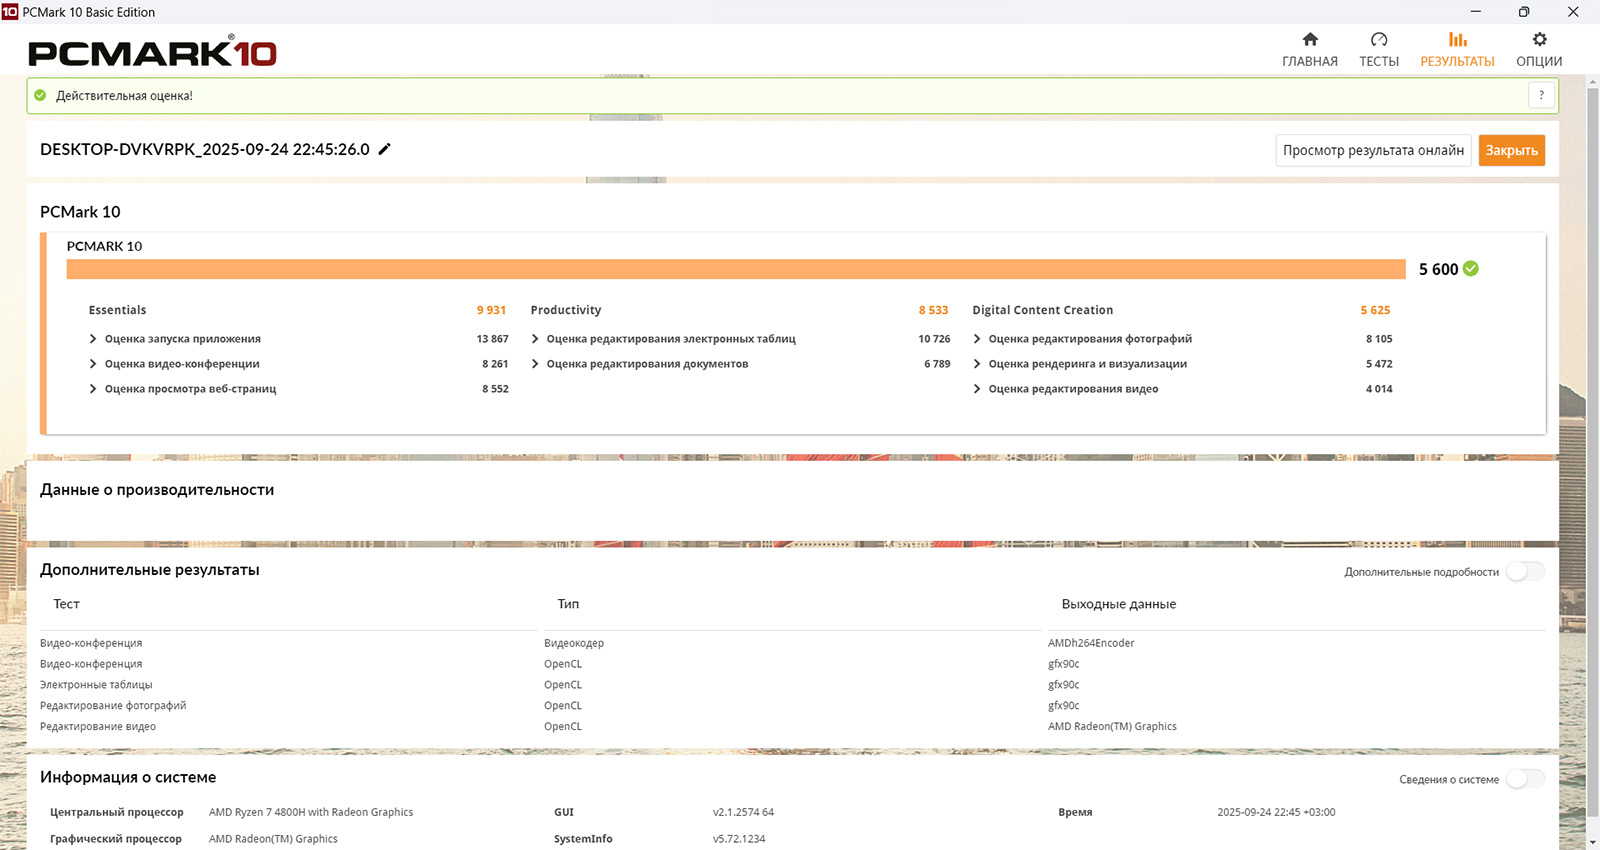The height and width of the screenshot is (850, 1600).
Task: Expand Оценка редактирования видео row
Action: 977,389
